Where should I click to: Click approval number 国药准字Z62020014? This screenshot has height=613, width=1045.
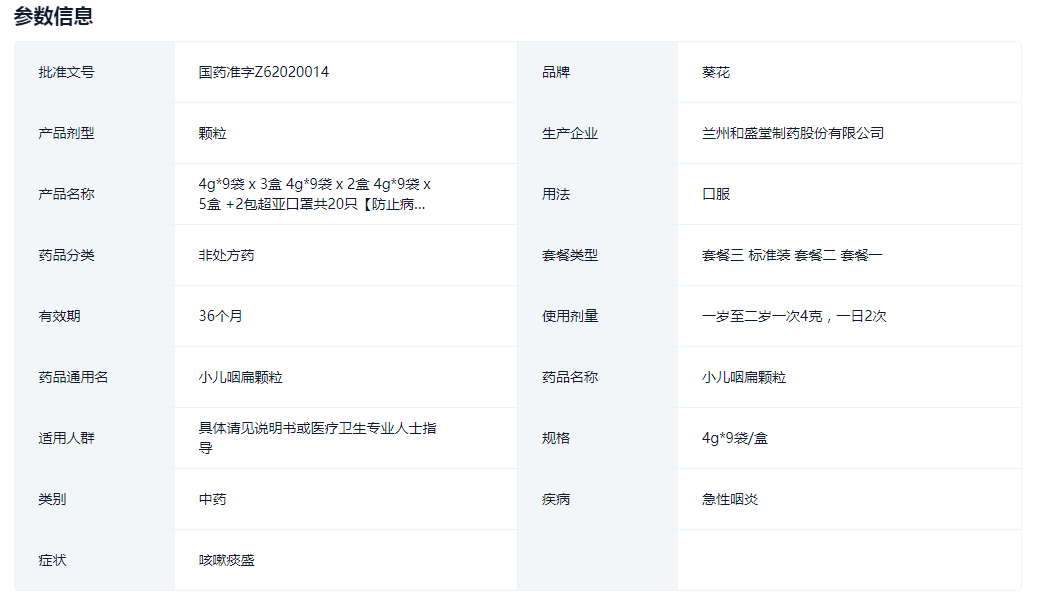click(264, 72)
